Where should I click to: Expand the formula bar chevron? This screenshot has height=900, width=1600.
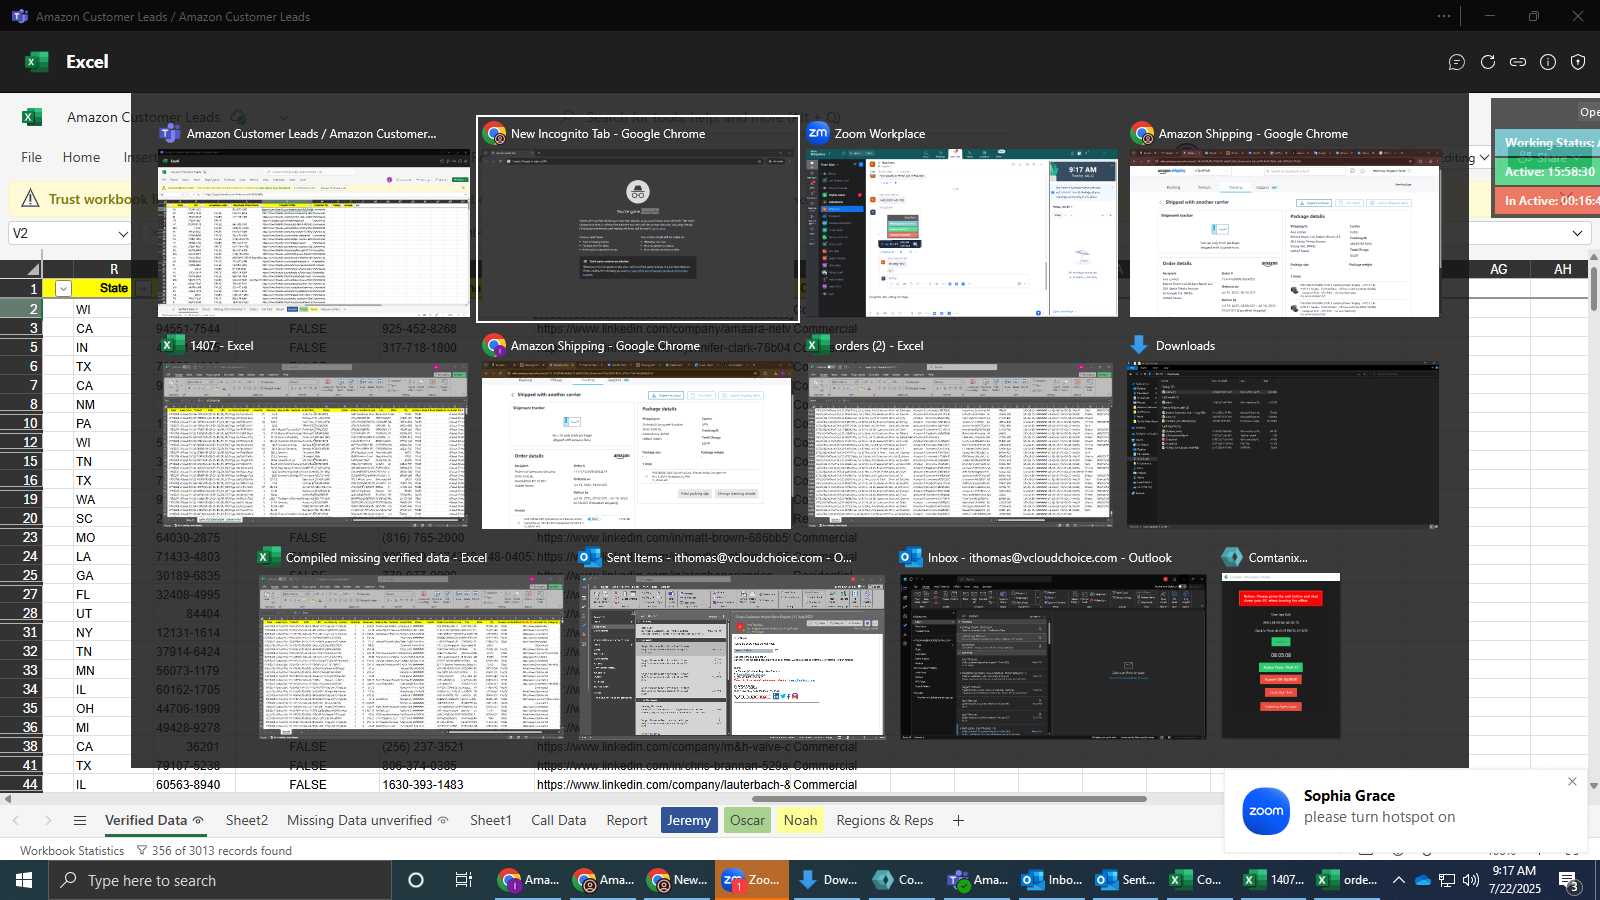coord(1577,233)
